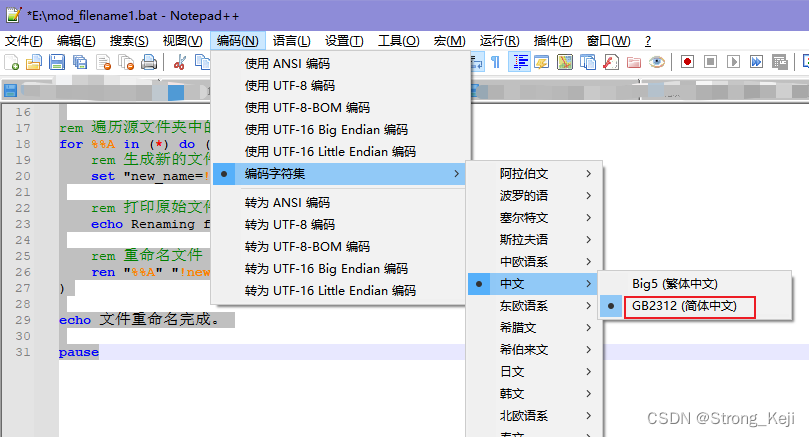Viewport: 809px width, 437px height.
Task: Expand the 东欧语系 character set submenu
Action: (534, 306)
